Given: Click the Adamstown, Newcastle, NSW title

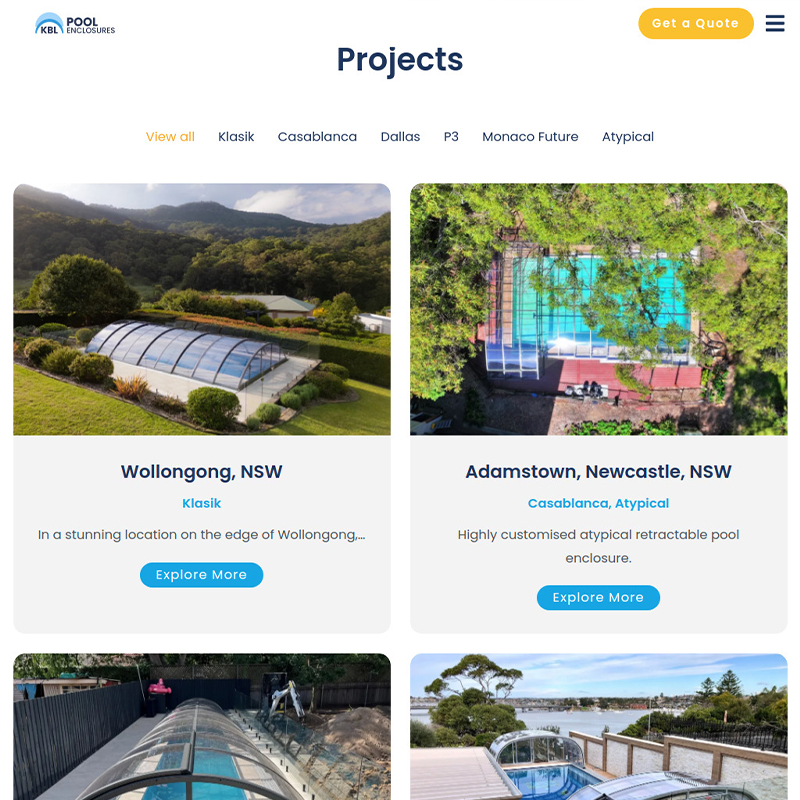Looking at the screenshot, I should (598, 472).
